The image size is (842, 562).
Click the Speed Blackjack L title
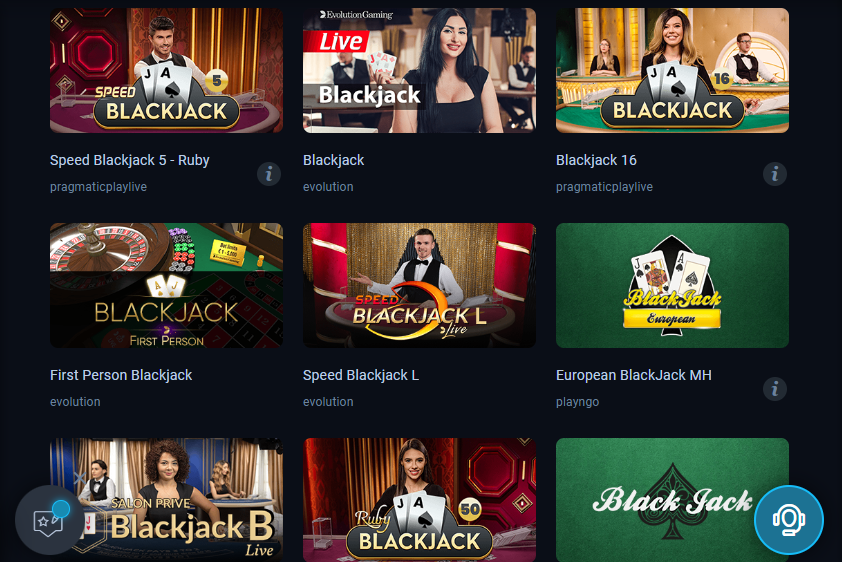click(x=361, y=375)
